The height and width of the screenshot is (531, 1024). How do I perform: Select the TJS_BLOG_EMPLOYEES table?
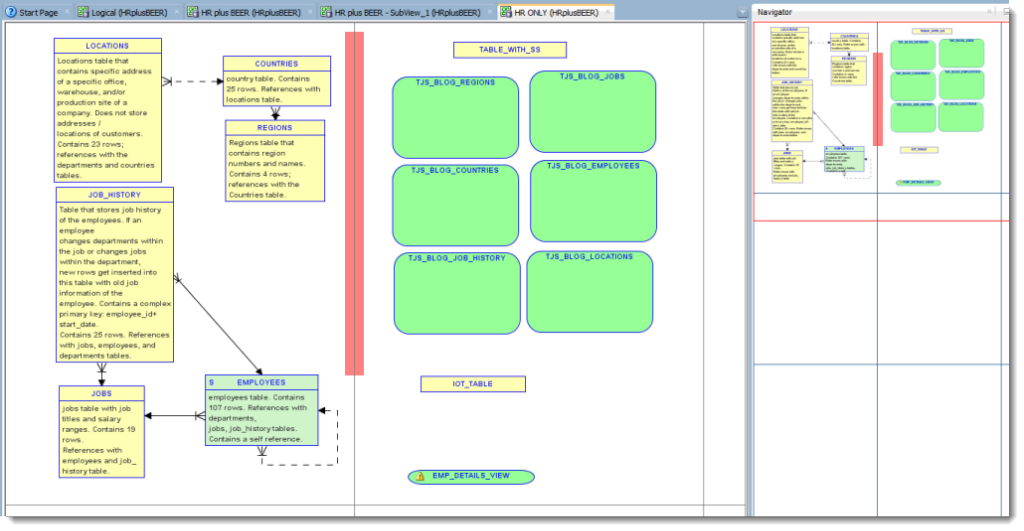594,201
